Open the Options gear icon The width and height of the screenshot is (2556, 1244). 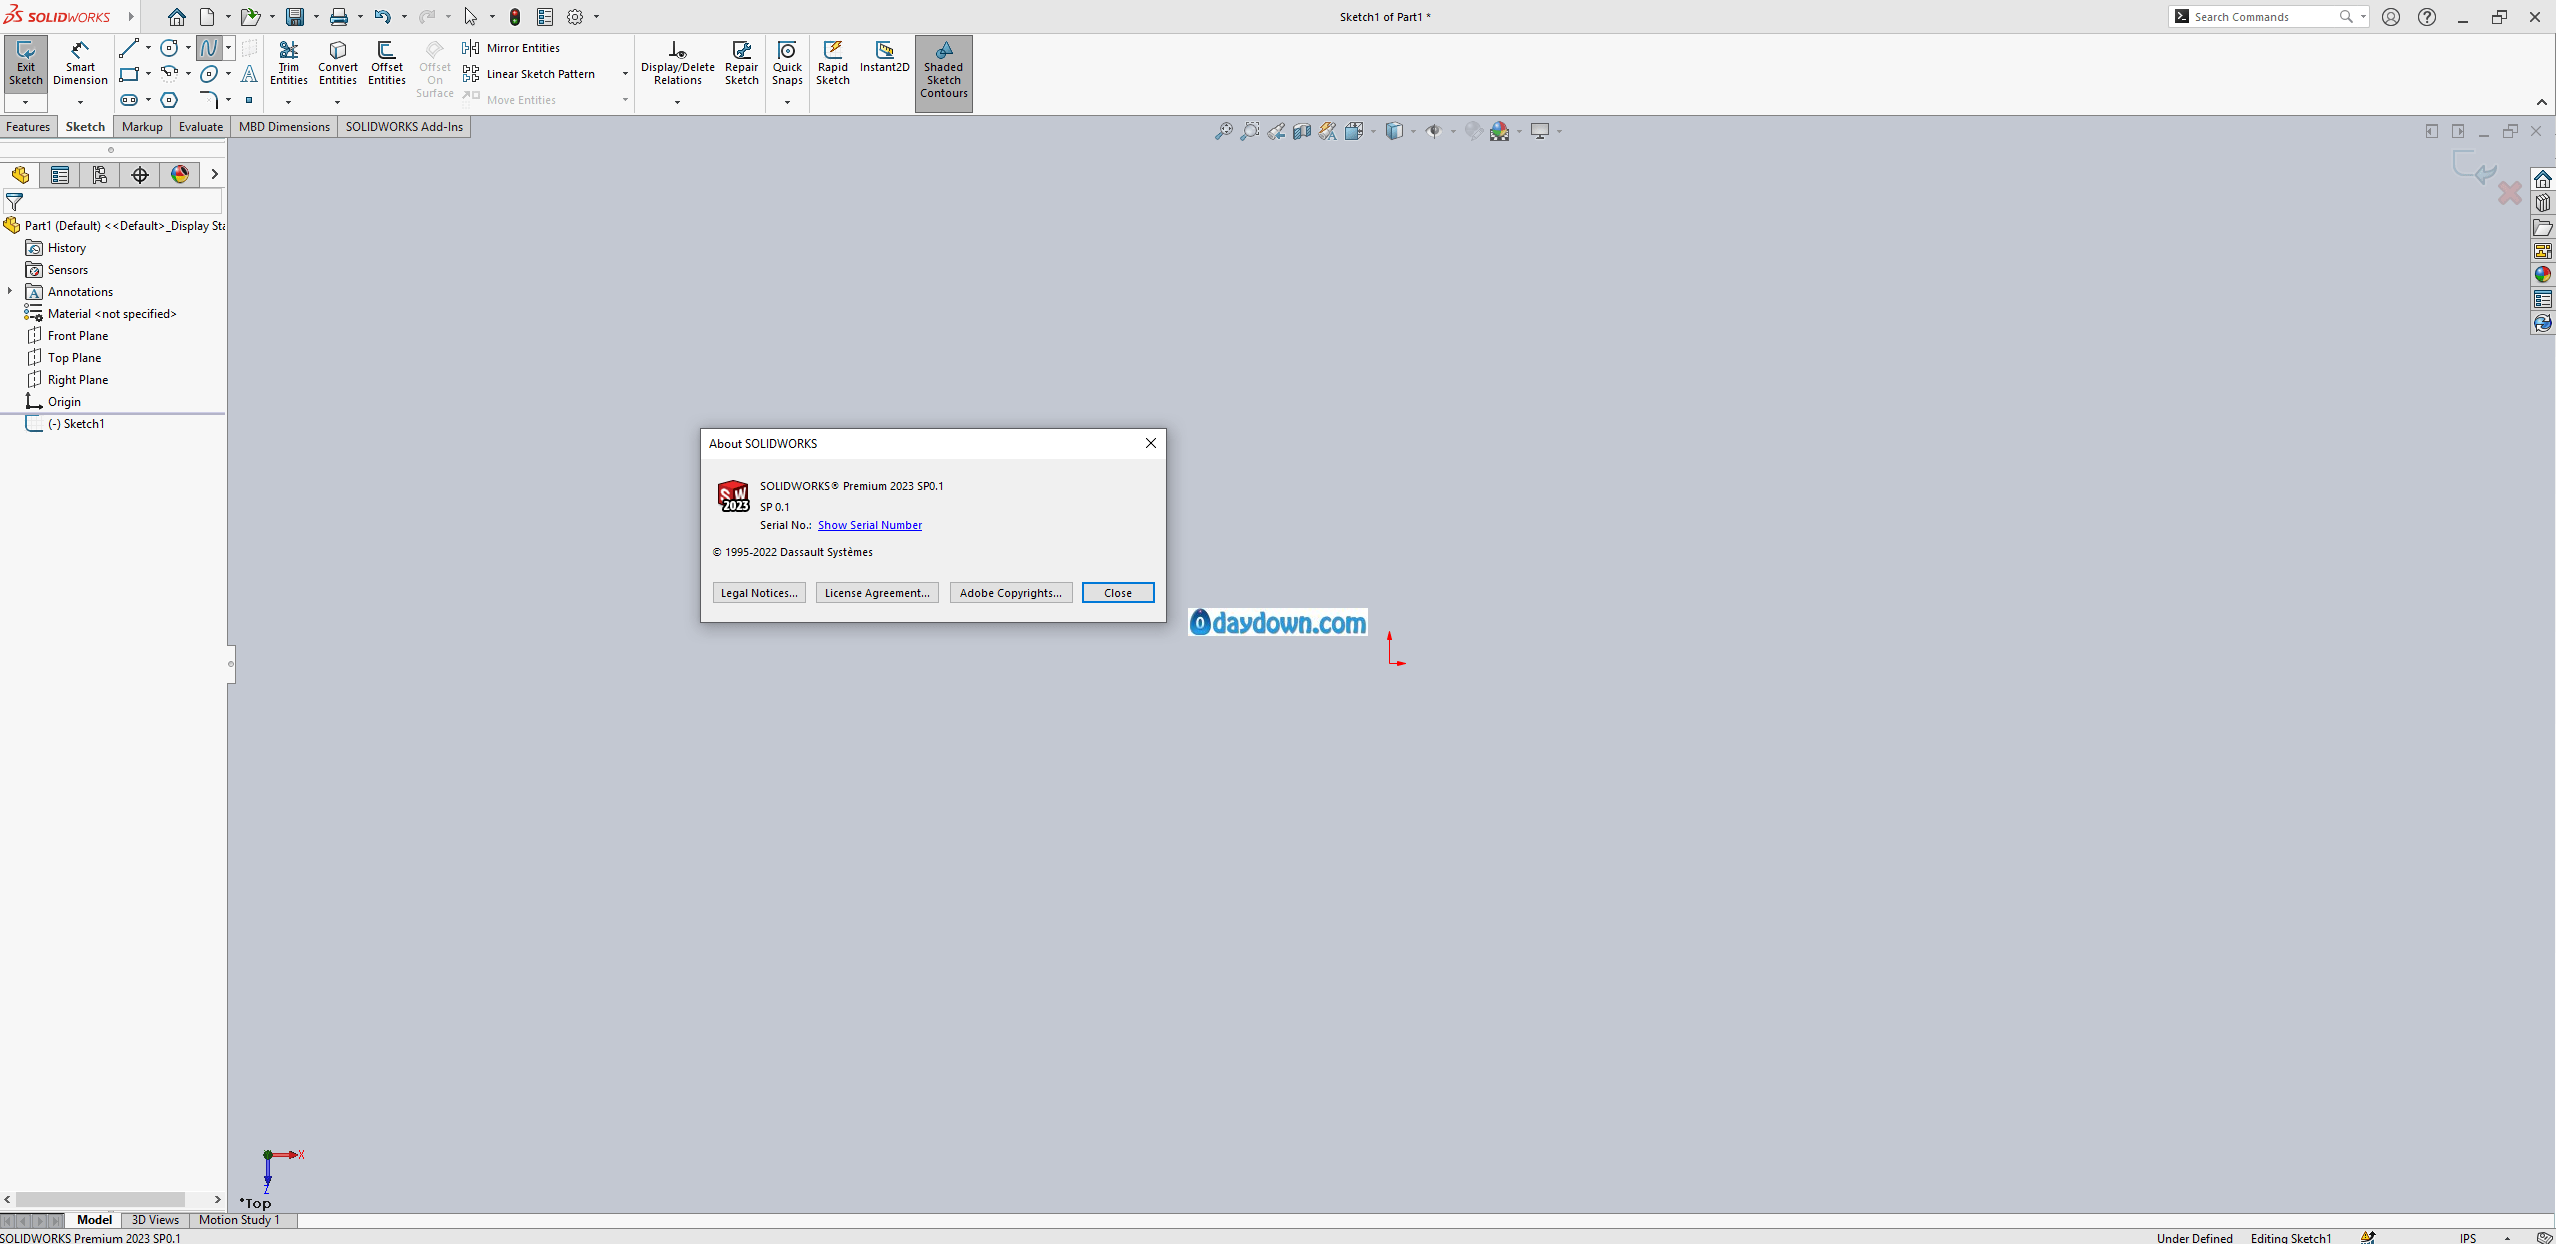click(x=575, y=16)
